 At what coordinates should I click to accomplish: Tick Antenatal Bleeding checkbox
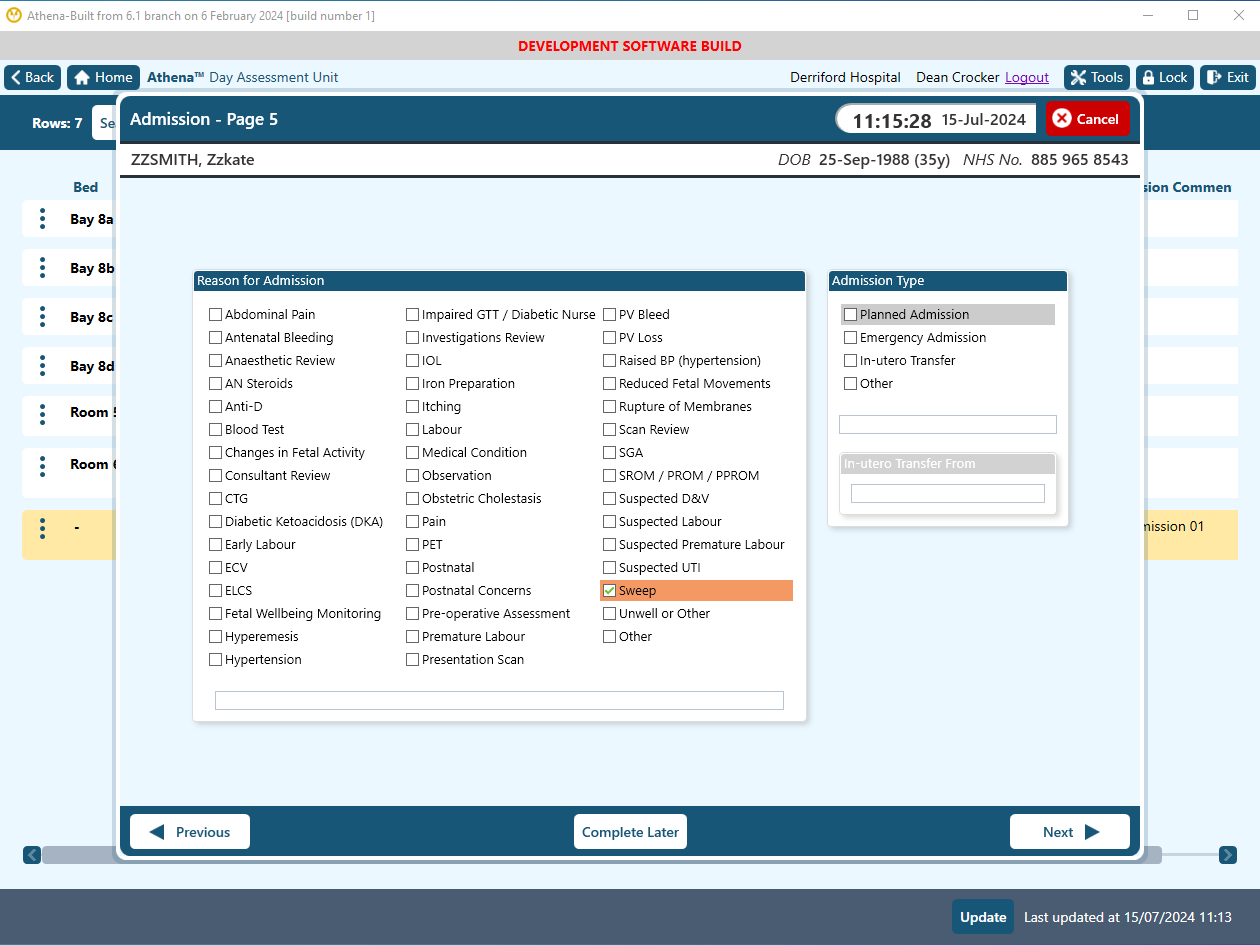[x=215, y=337]
